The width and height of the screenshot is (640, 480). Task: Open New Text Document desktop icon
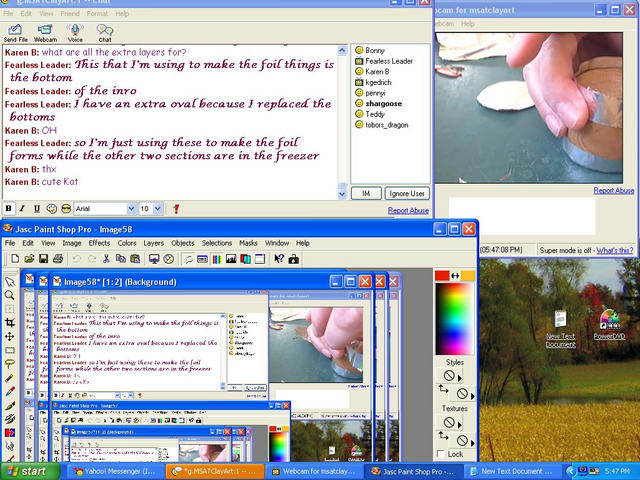[x=561, y=329]
